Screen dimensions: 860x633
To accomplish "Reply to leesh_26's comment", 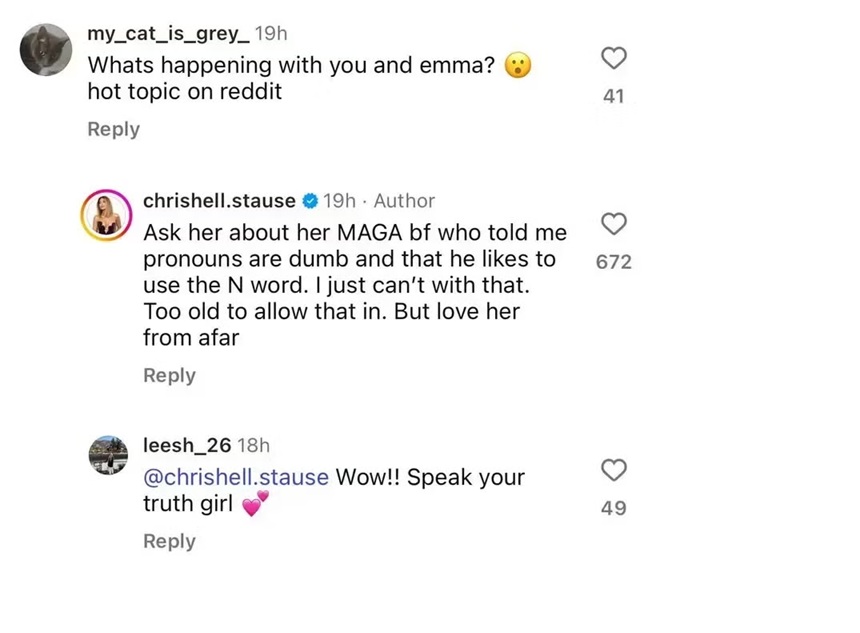I will [x=169, y=541].
